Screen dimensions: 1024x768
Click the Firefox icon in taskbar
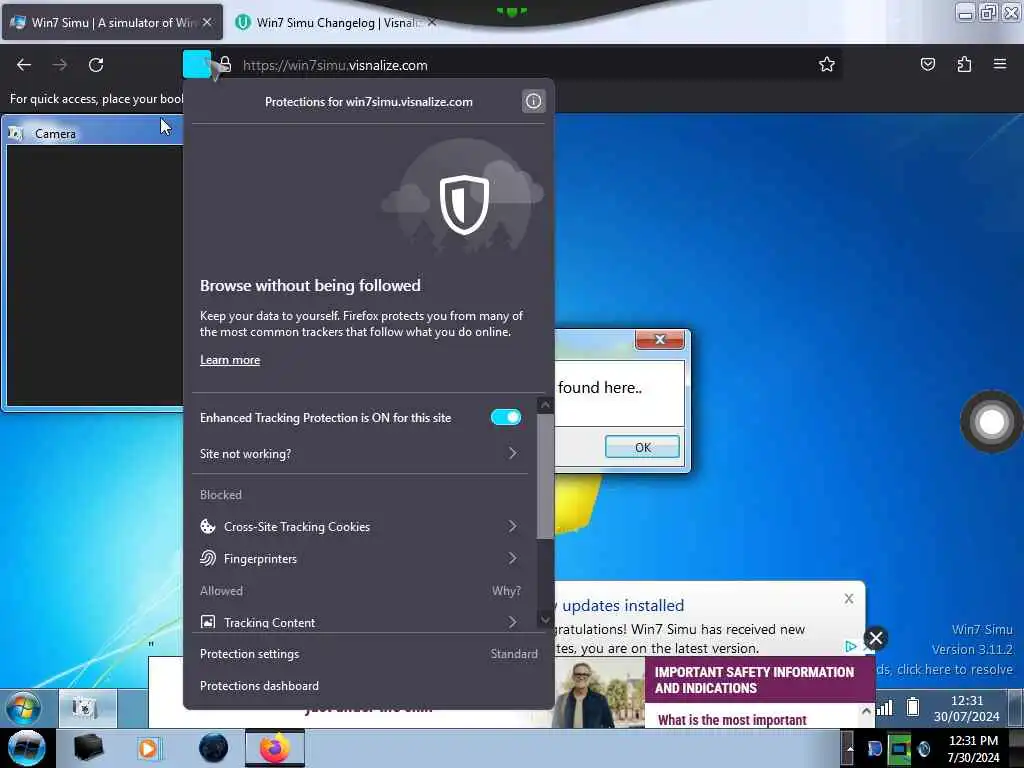coord(275,748)
